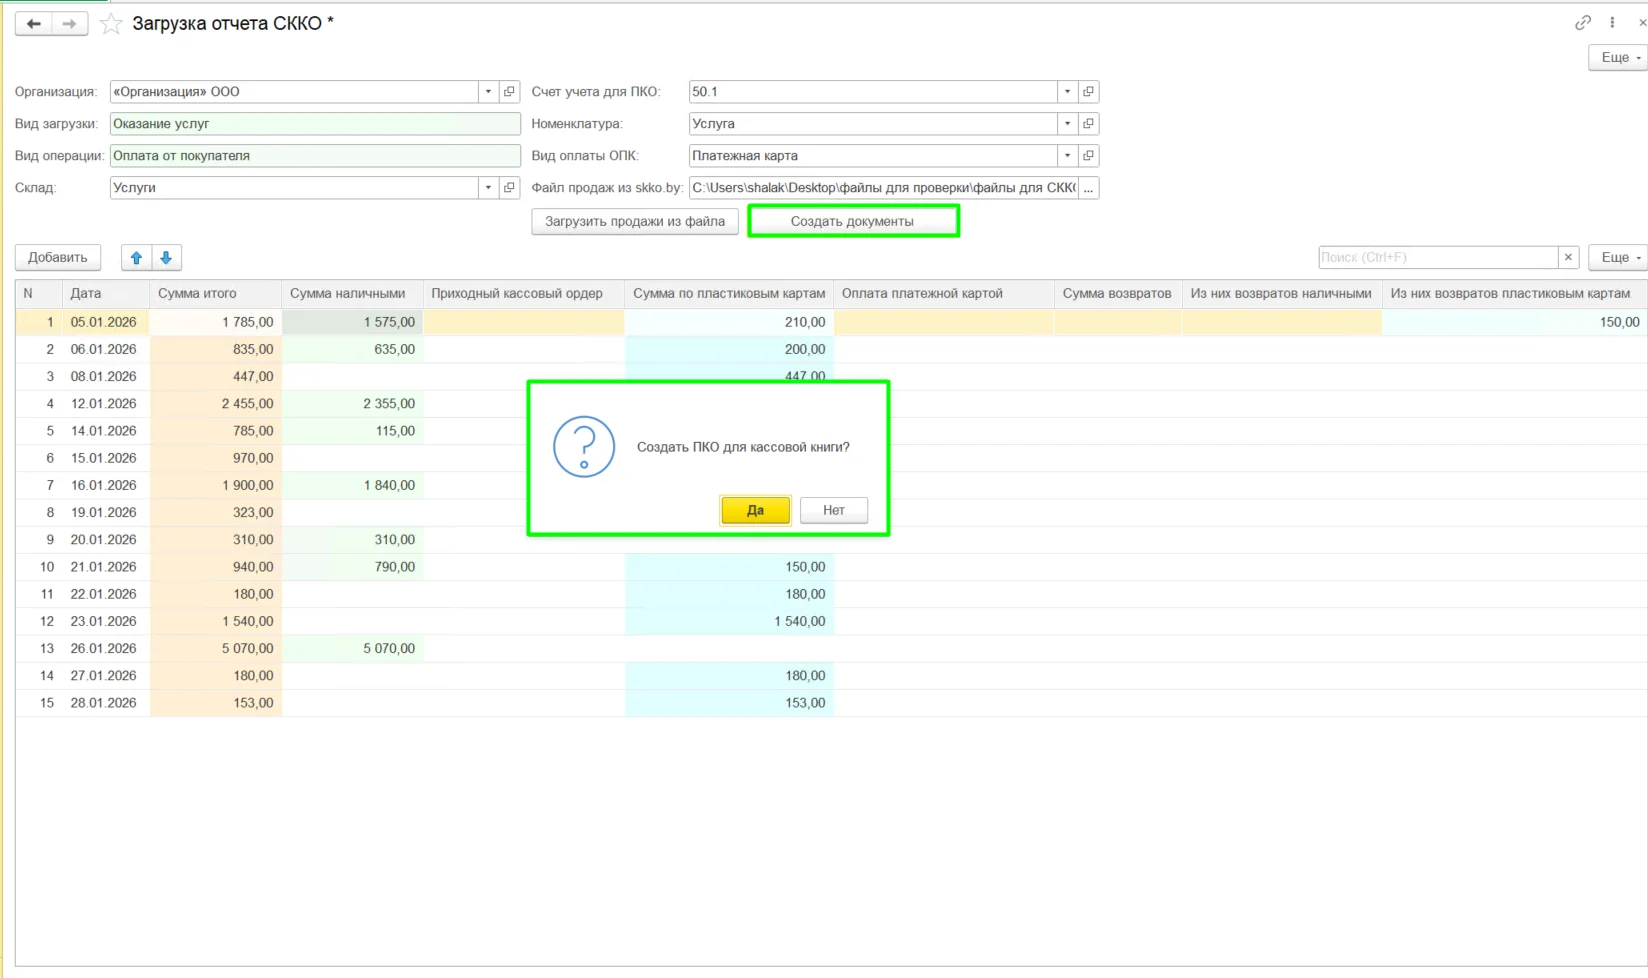
Task: Click Загрузить продажи из файла
Action: [635, 222]
